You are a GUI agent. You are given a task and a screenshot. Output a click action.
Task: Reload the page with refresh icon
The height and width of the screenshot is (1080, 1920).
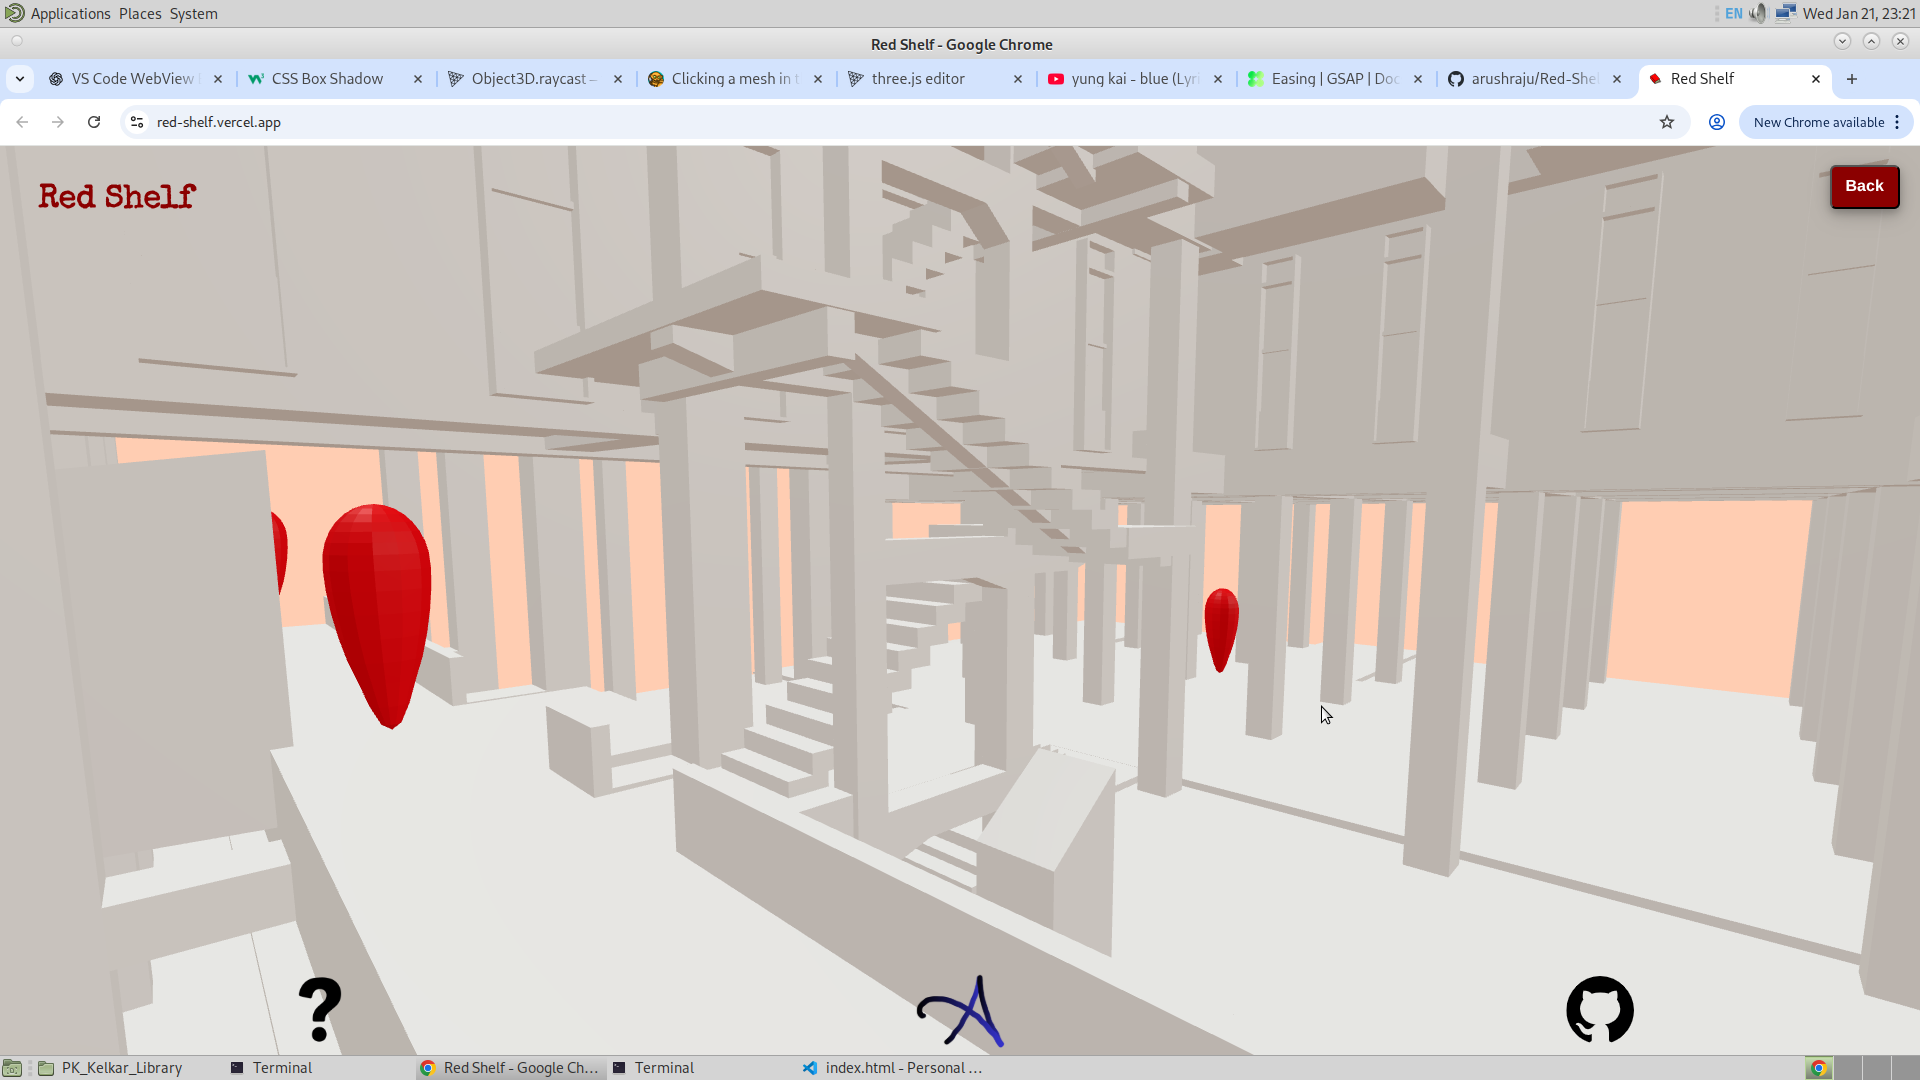coord(94,122)
